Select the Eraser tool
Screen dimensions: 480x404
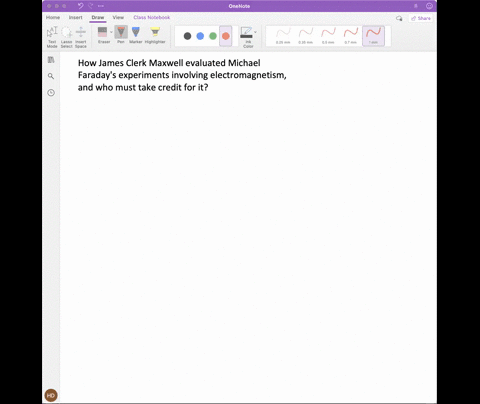click(103, 35)
